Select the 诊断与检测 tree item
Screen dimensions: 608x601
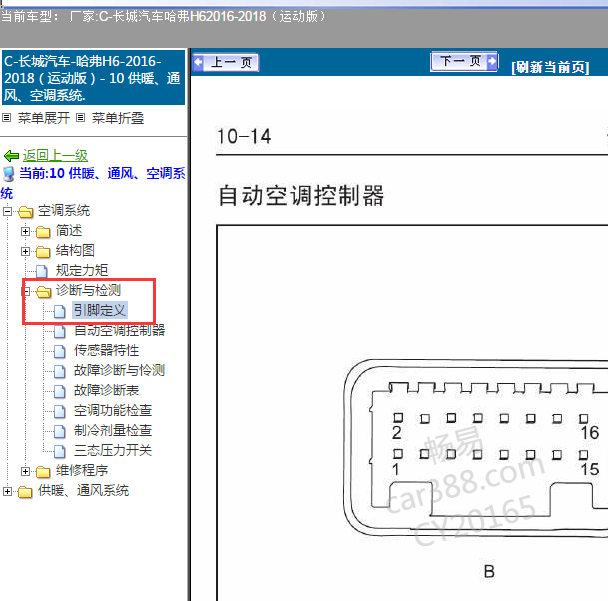(88, 290)
